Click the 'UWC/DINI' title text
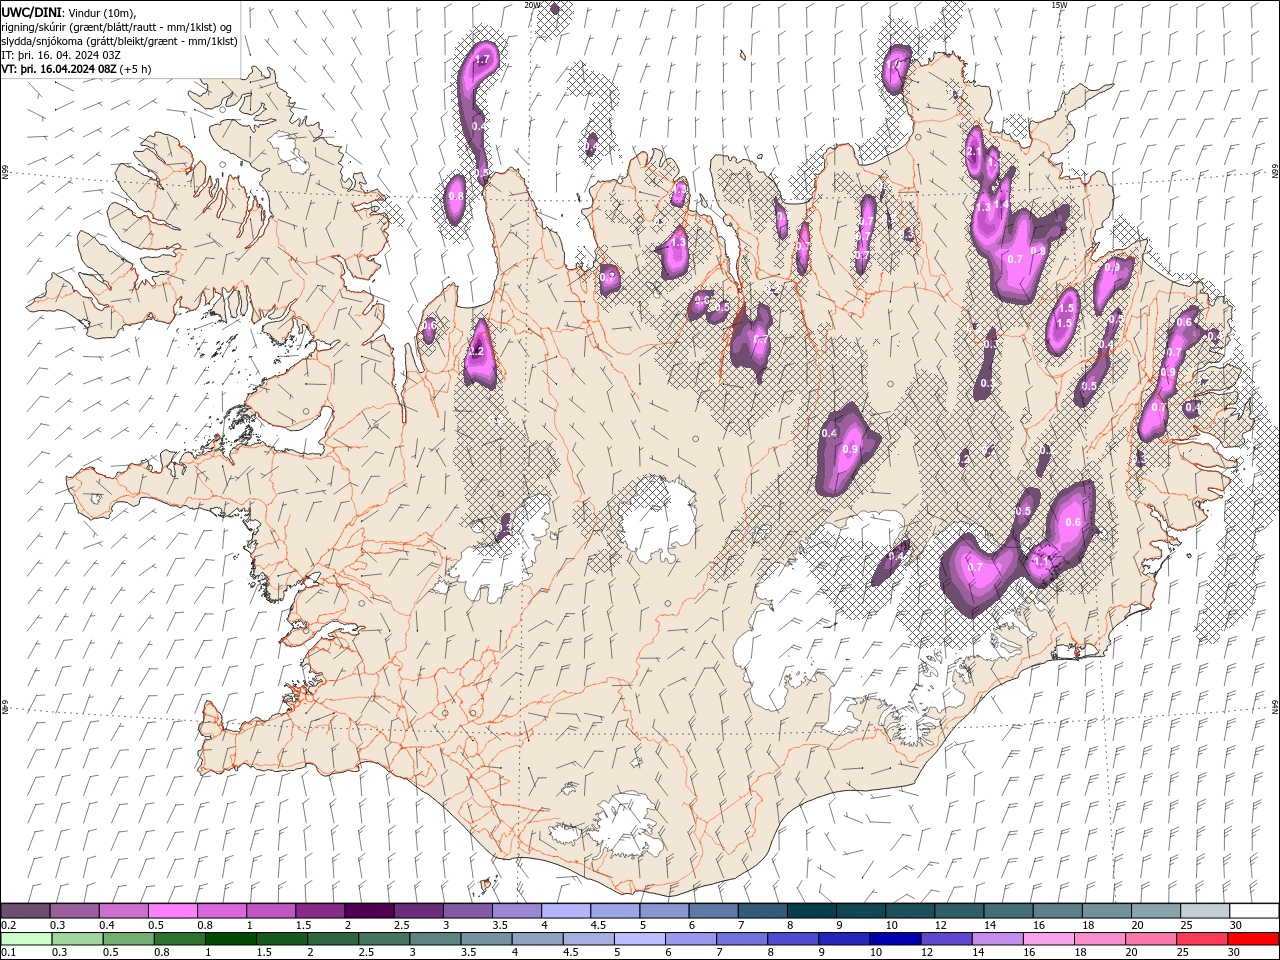 click(x=30, y=12)
